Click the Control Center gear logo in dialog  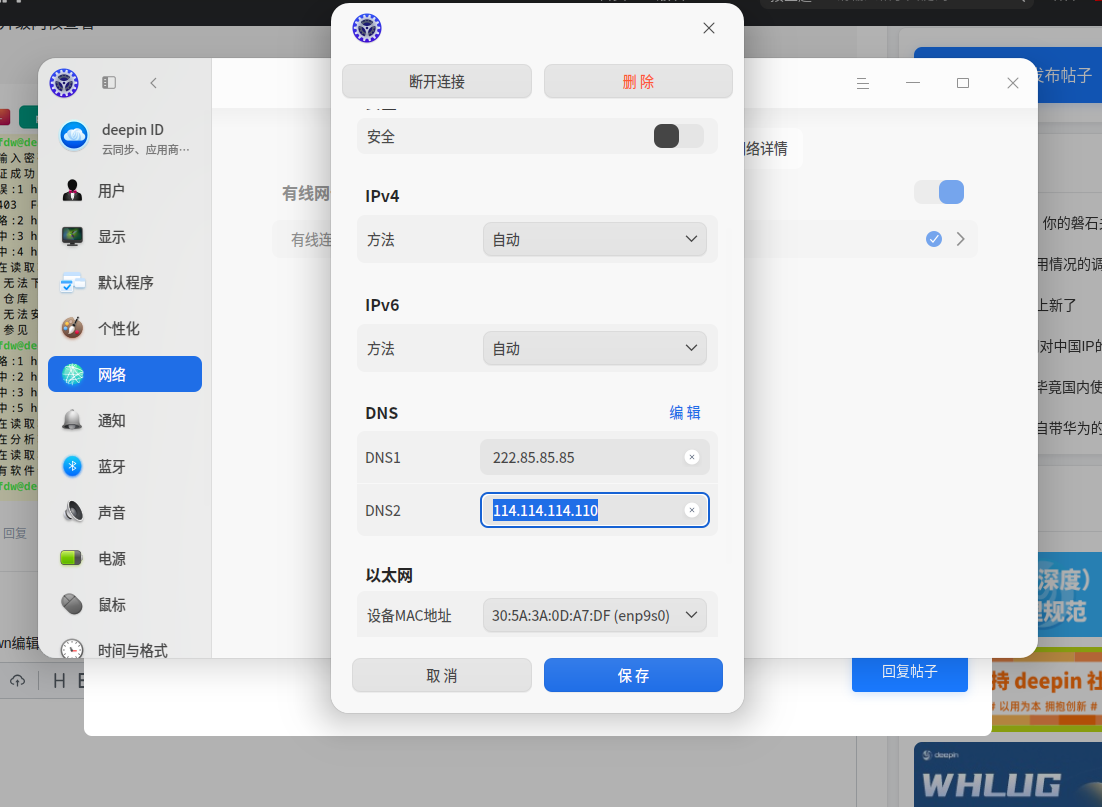(367, 28)
